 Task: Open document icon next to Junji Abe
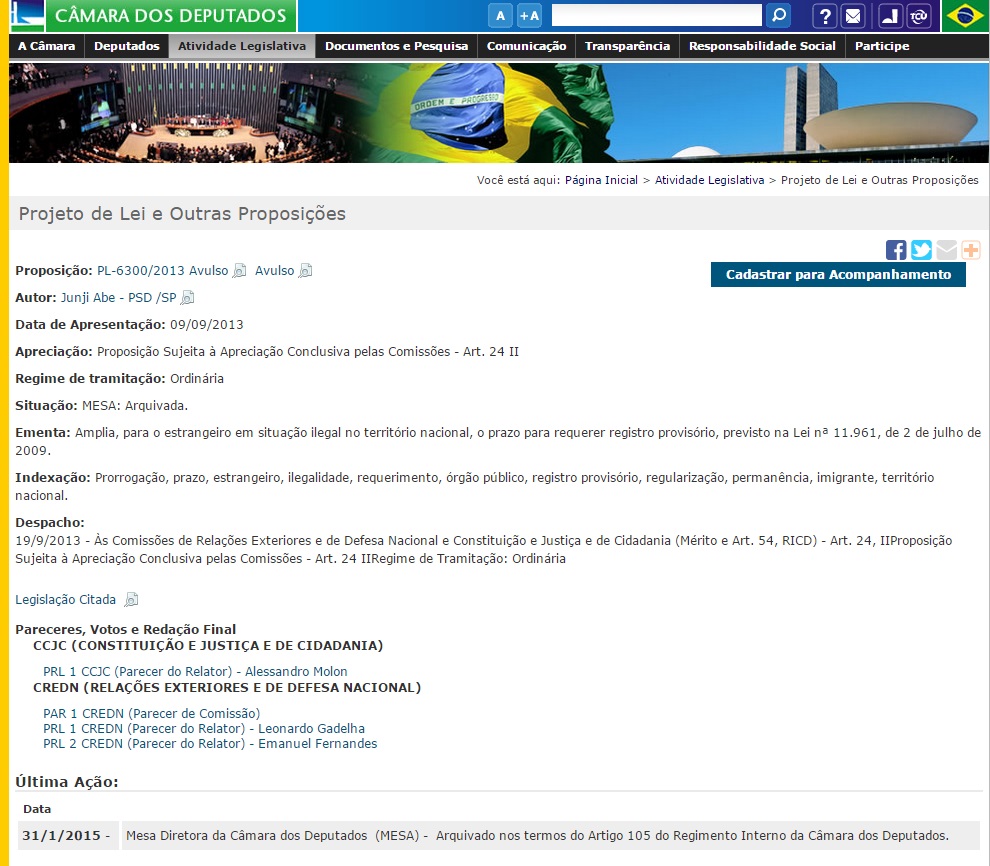(188, 297)
